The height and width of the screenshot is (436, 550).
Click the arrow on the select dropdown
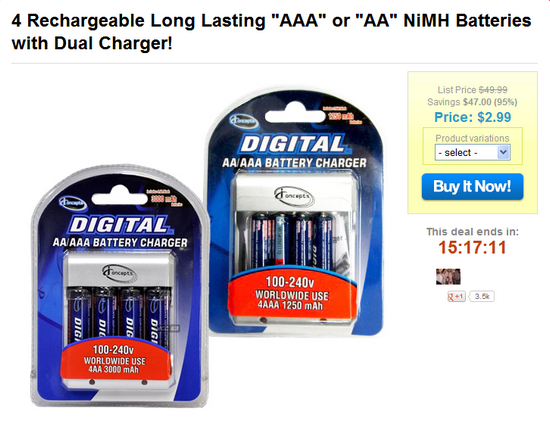click(503, 153)
